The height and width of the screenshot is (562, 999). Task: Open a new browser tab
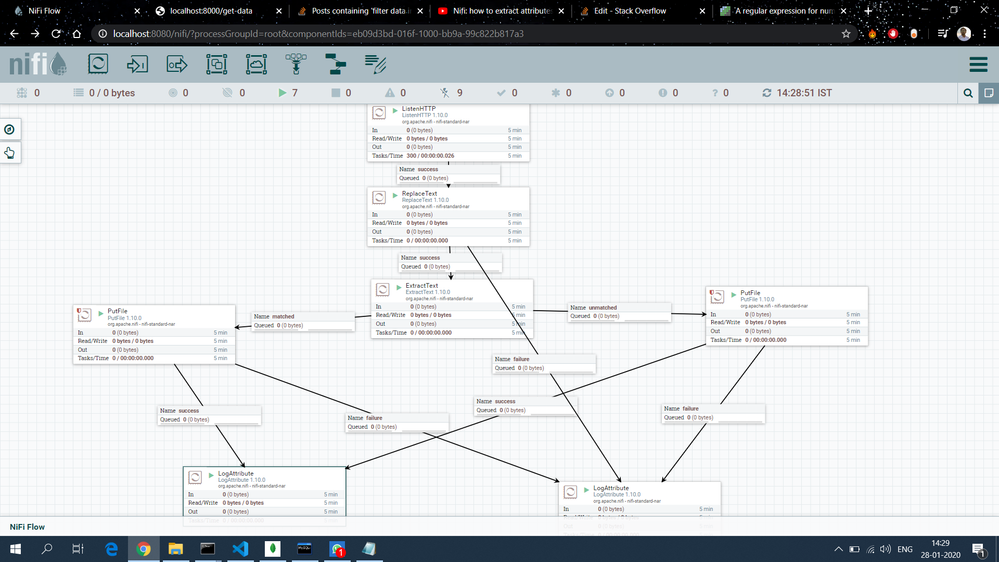tap(868, 11)
